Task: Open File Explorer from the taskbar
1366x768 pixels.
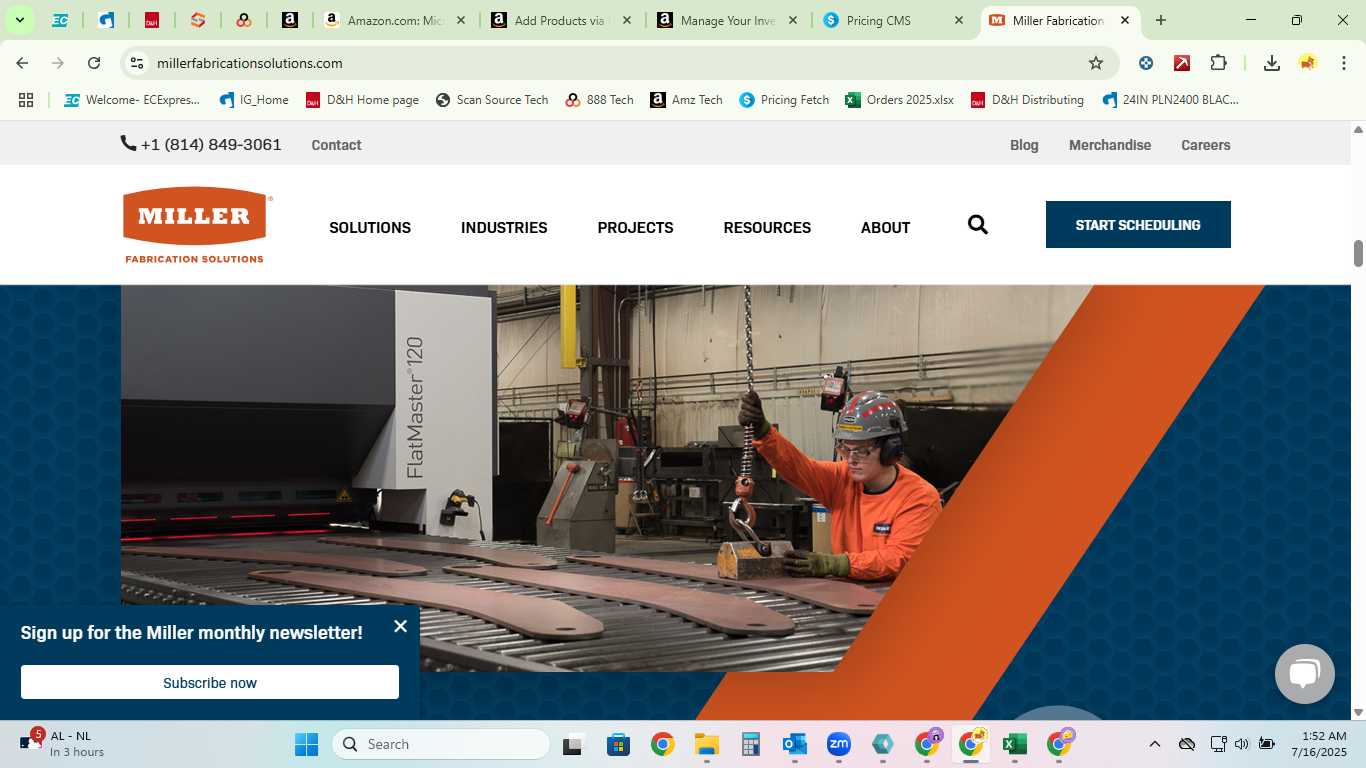Action: (x=707, y=744)
